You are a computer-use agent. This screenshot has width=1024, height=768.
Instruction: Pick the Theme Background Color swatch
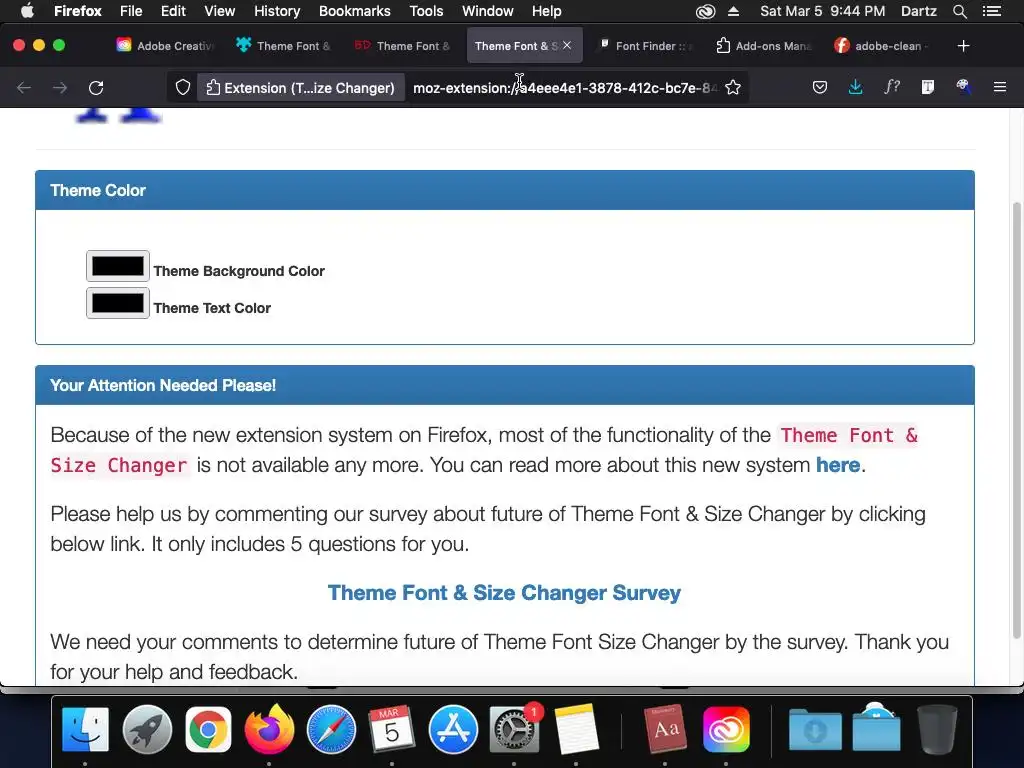coord(118,266)
